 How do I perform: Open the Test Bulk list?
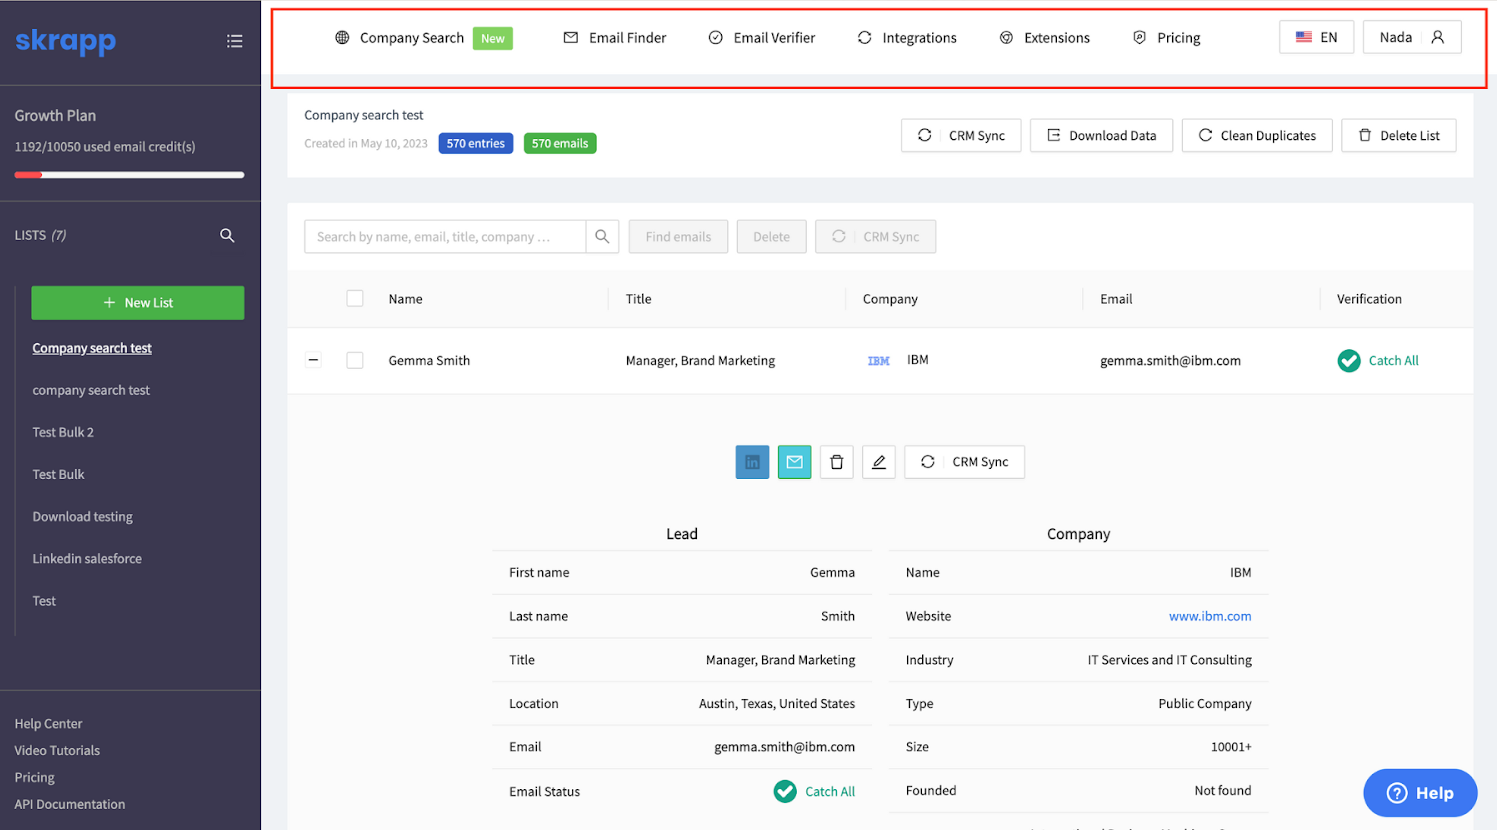tap(58, 474)
